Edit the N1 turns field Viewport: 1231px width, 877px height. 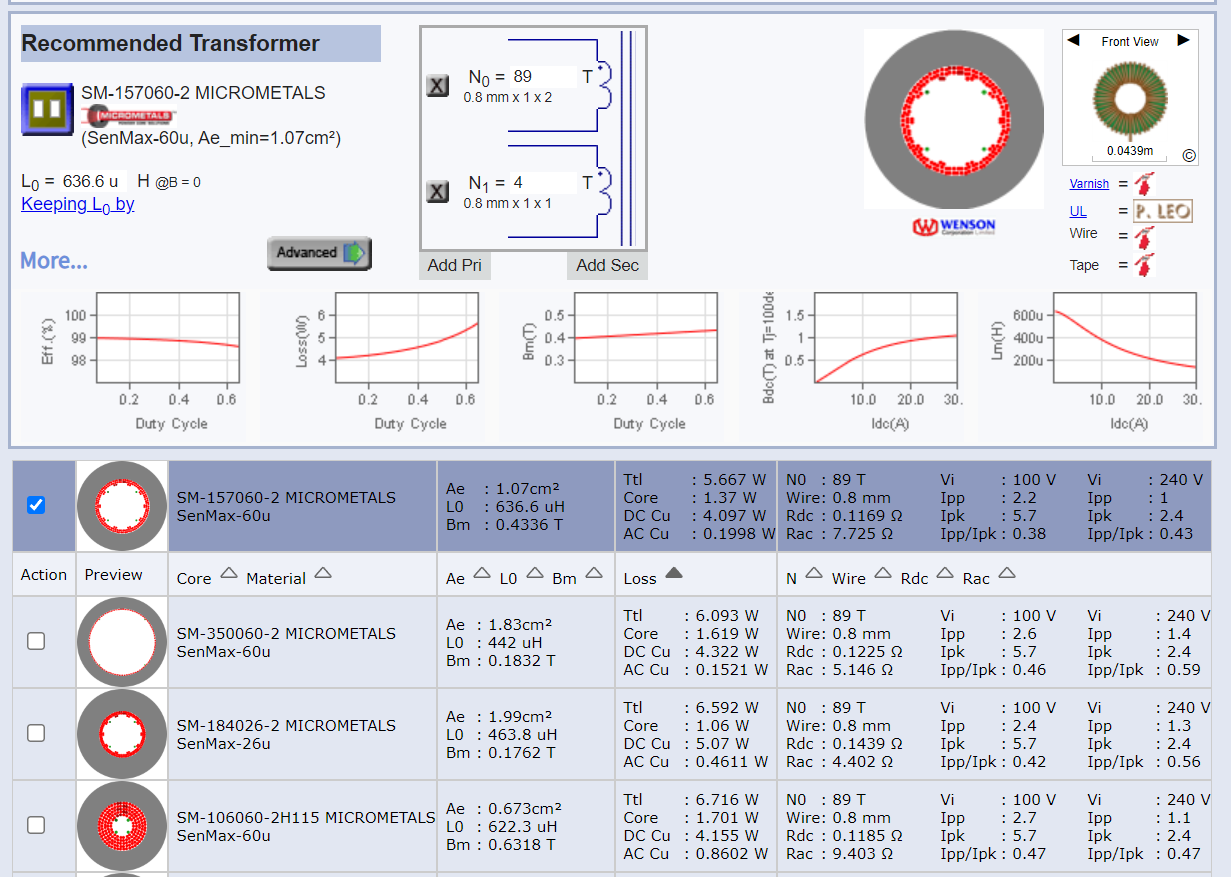tap(544, 183)
